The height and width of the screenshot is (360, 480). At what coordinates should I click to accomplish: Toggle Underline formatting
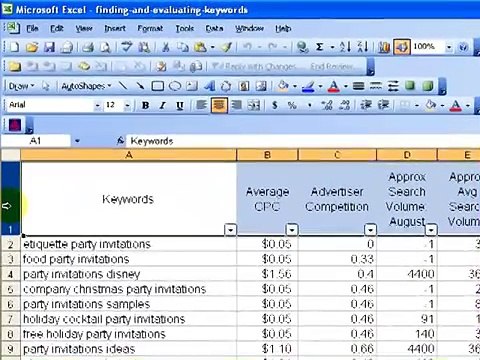[x=180, y=105]
